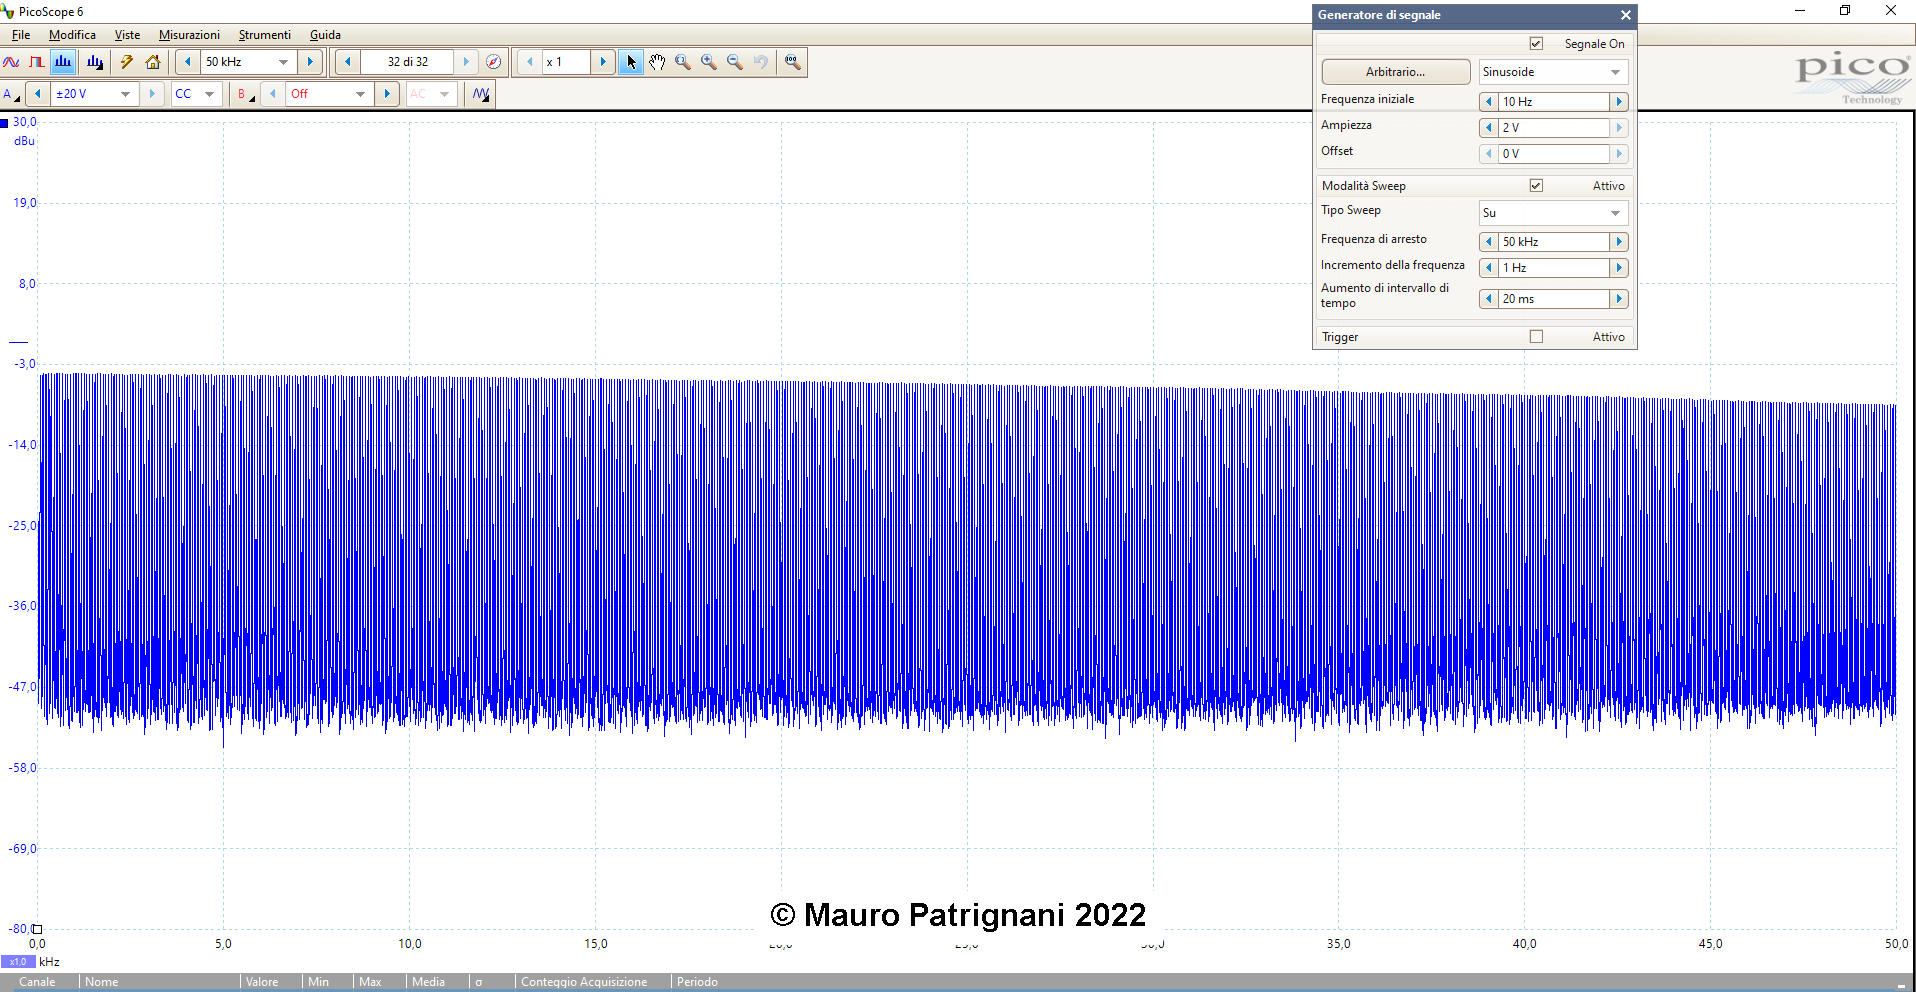Click the zoom to full view icon
The height and width of the screenshot is (992, 1916).
[792, 62]
